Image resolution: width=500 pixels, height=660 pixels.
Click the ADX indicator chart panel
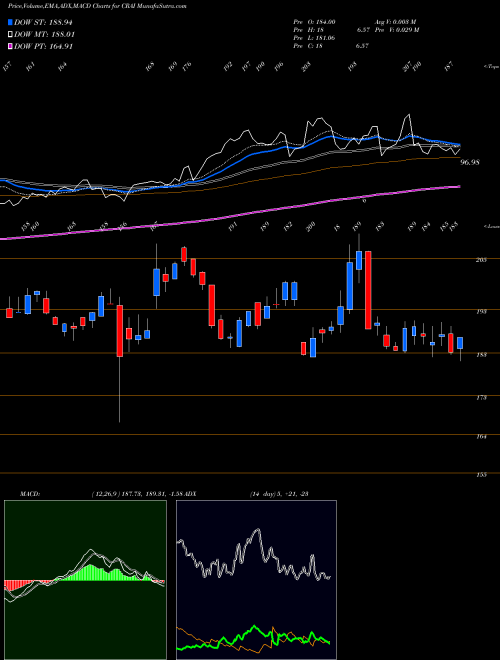pos(256,580)
